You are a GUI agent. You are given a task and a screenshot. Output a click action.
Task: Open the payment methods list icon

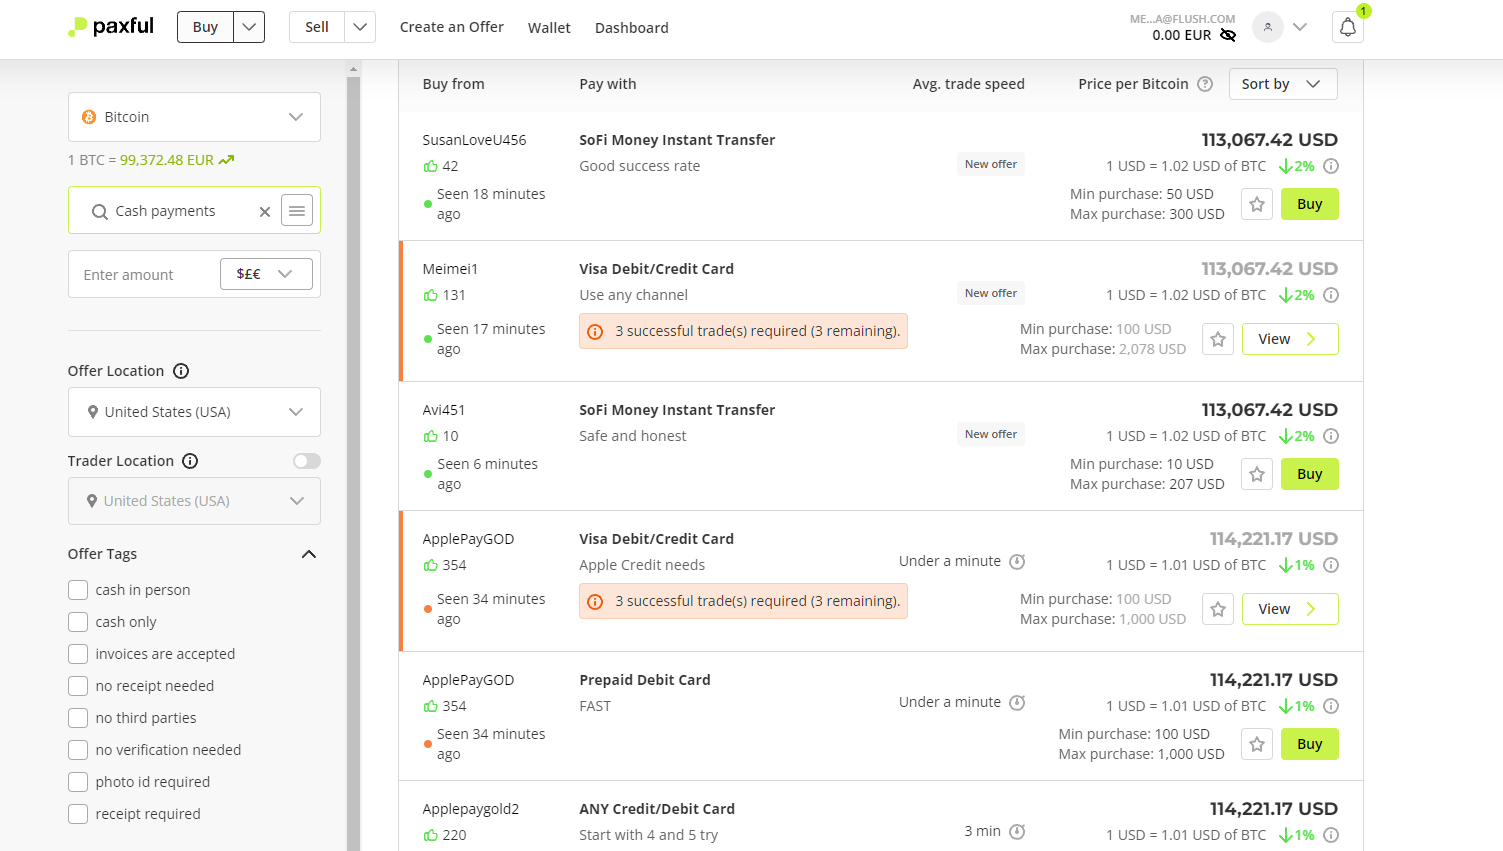click(297, 211)
